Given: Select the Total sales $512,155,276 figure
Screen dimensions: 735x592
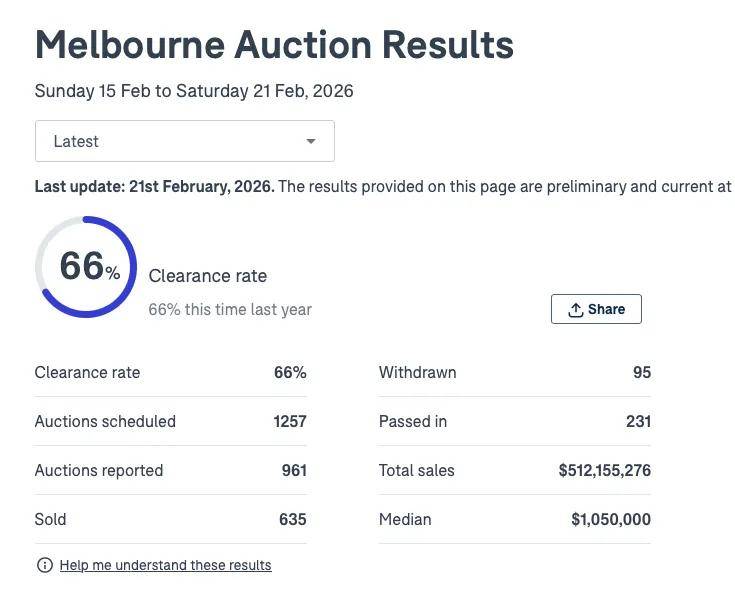Looking at the screenshot, I should click(604, 471).
